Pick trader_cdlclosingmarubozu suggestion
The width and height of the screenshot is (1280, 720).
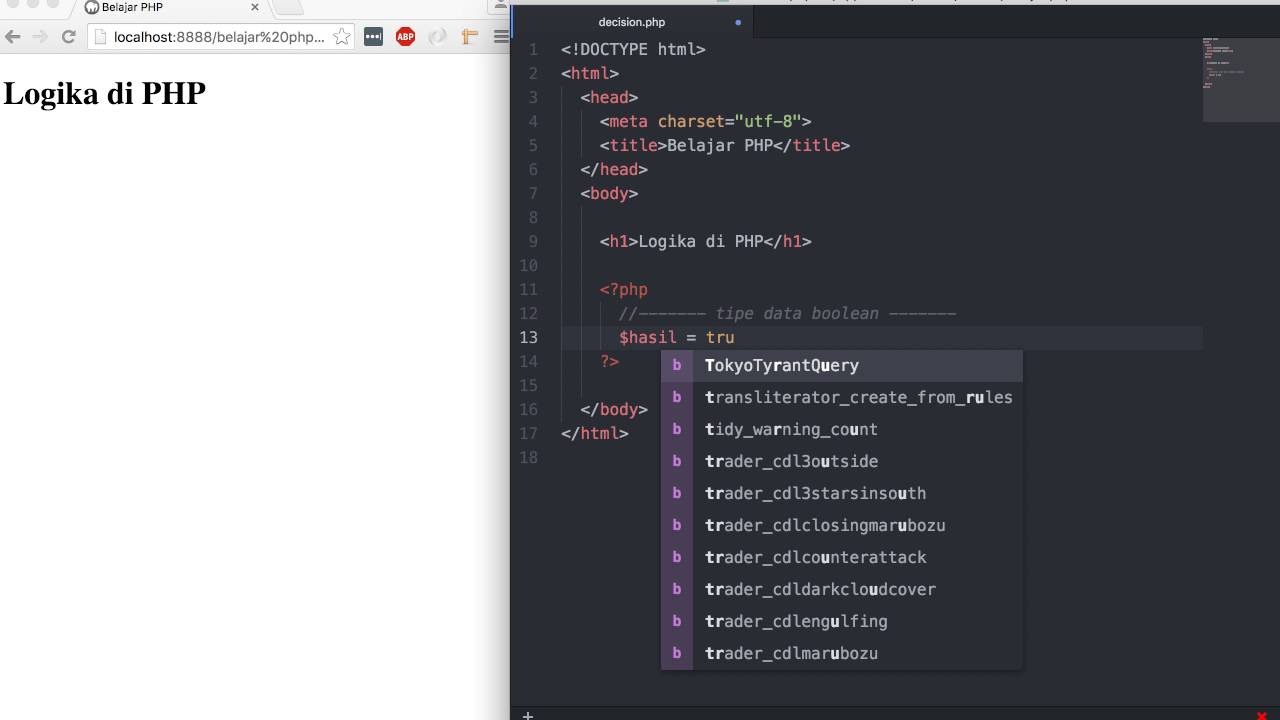click(842, 525)
